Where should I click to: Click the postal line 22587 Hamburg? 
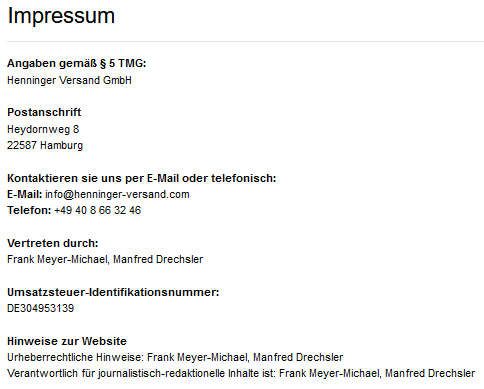(x=45, y=145)
